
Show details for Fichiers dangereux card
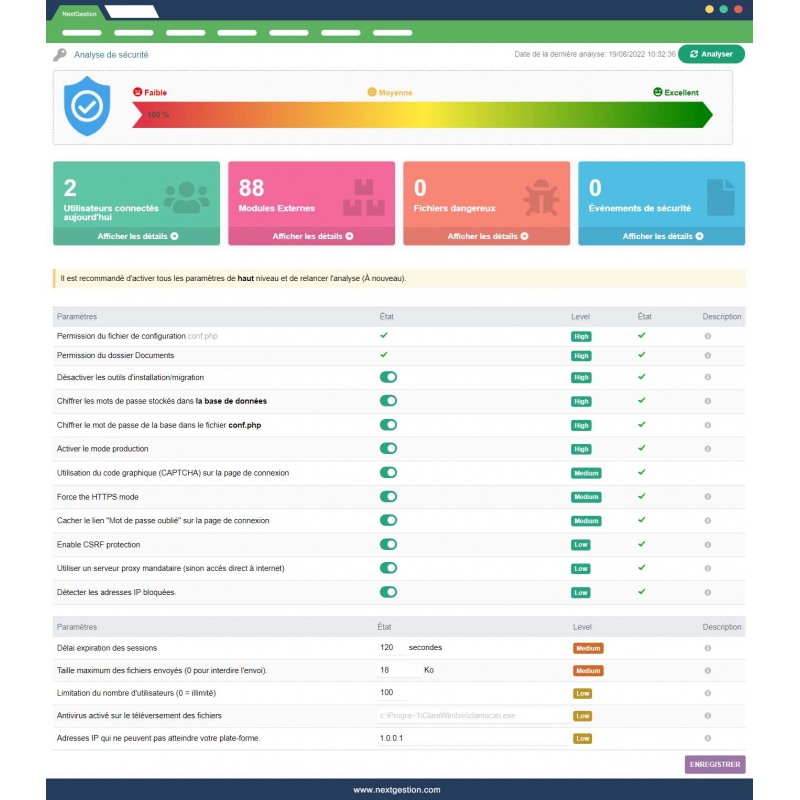(487, 237)
